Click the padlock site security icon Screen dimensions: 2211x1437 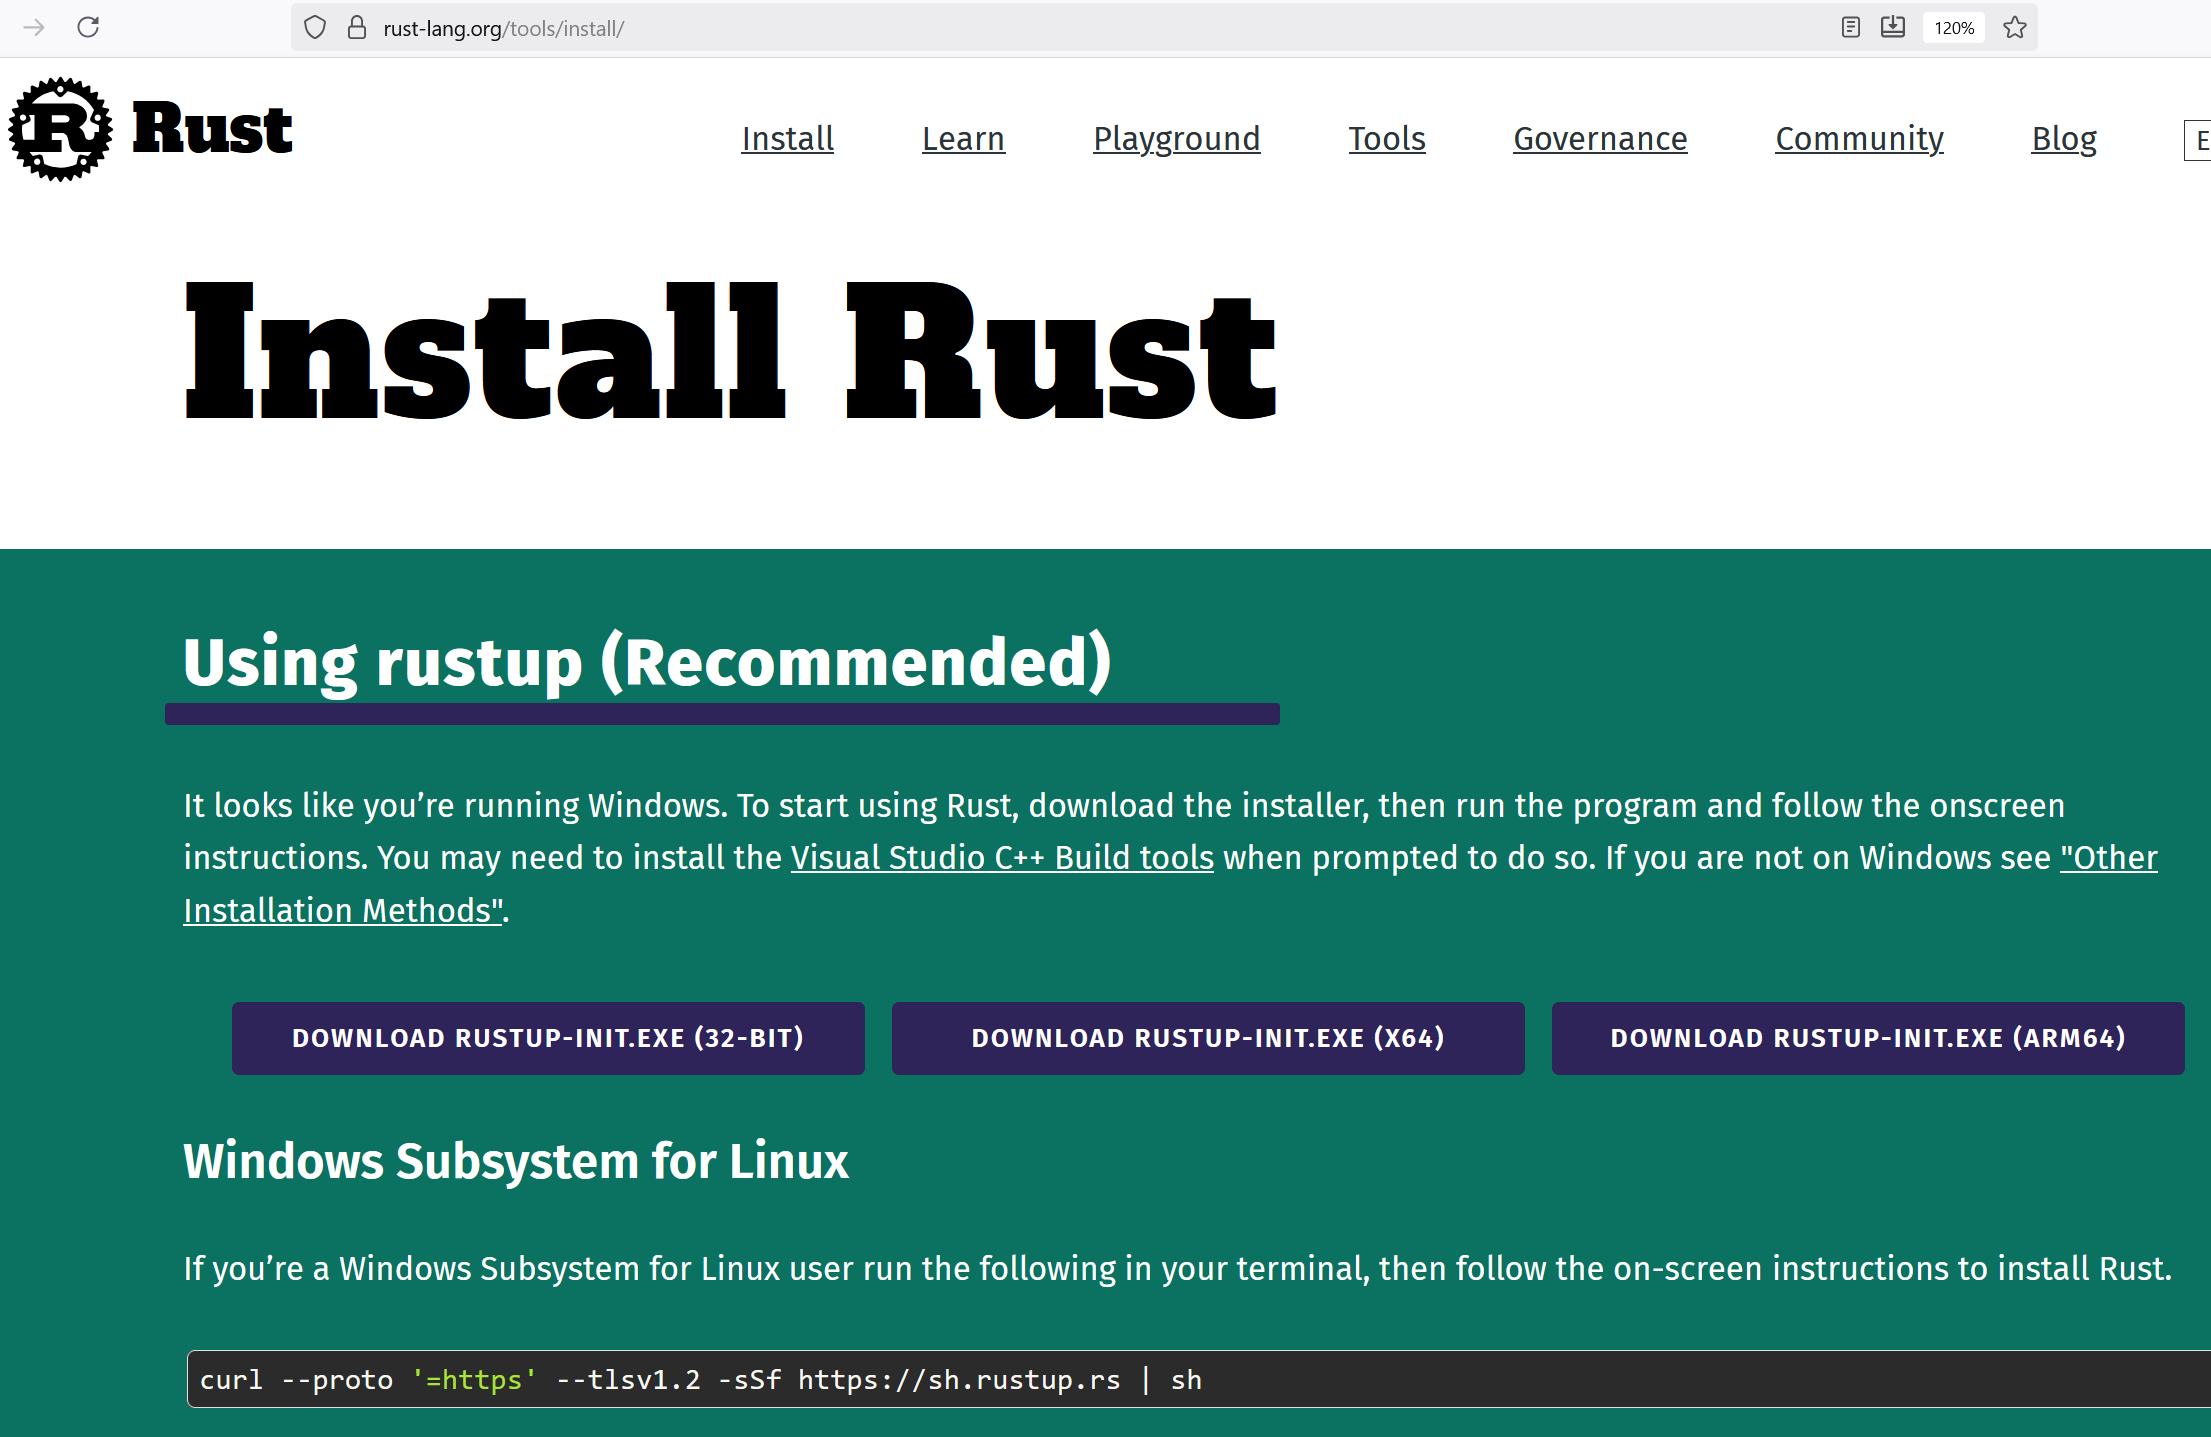point(357,28)
